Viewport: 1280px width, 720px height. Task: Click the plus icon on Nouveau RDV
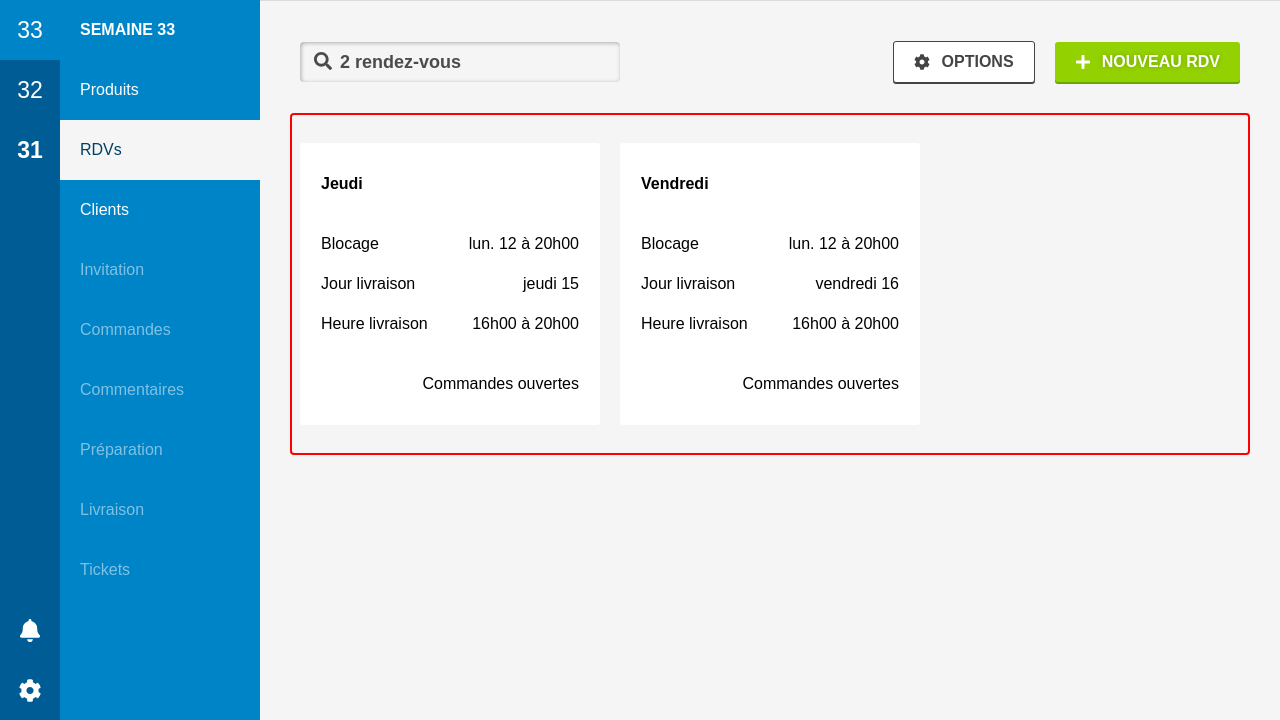click(1083, 62)
